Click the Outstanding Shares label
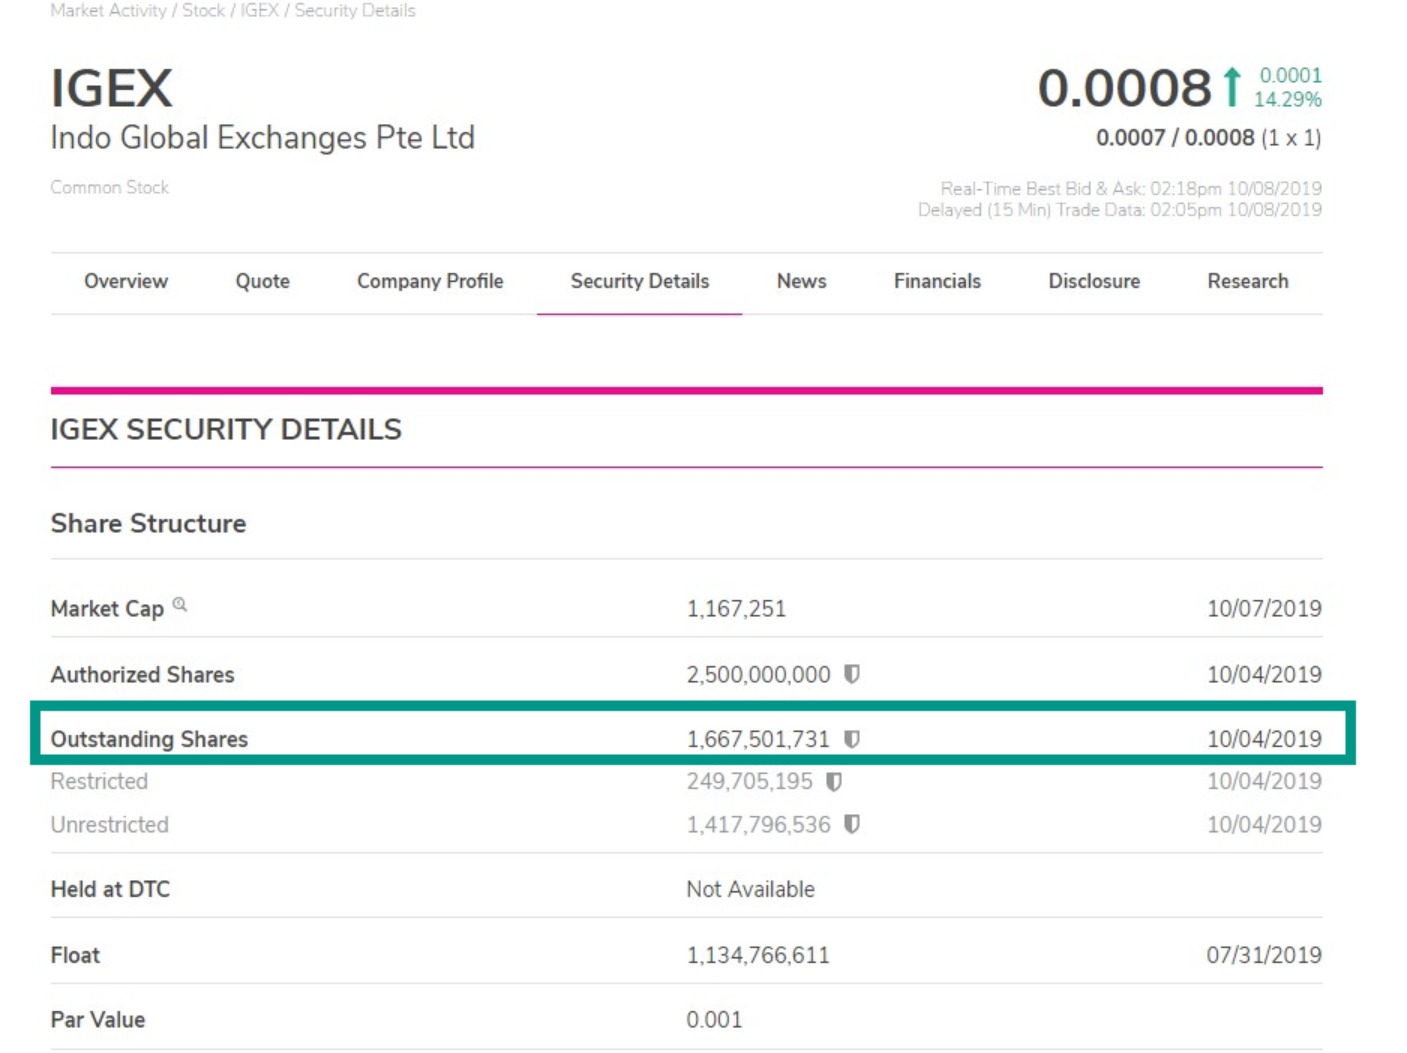Image resolution: width=1407 pixels, height=1053 pixels. [149, 739]
